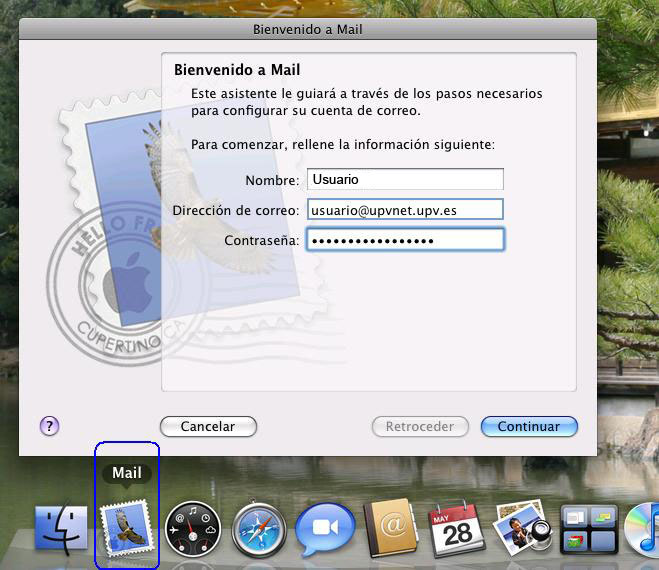This screenshot has height=570, width=659.
Task: Open iChat video camera dock icon
Action: coord(325,528)
